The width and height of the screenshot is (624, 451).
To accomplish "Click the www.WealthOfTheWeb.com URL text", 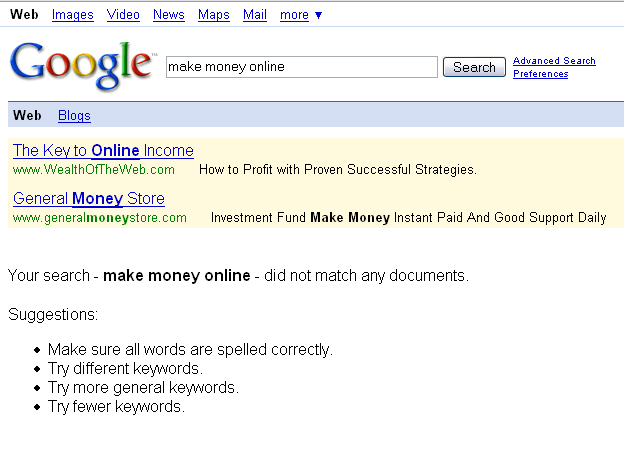I will click(x=94, y=170).
